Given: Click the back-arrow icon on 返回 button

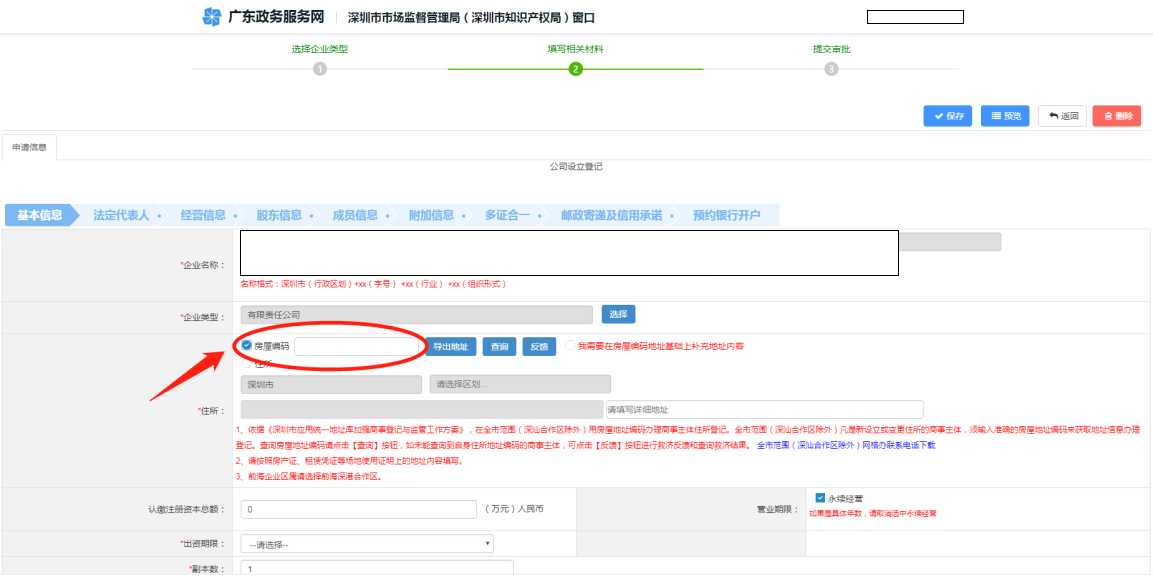Looking at the screenshot, I should [x=1052, y=116].
